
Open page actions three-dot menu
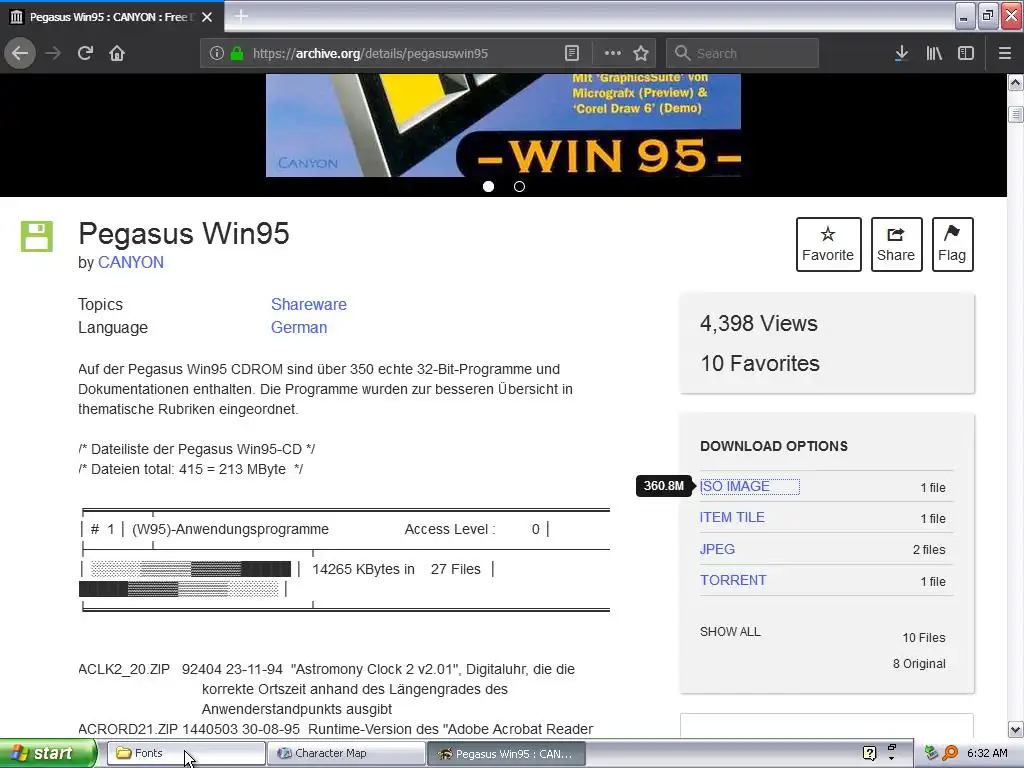click(613, 54)
